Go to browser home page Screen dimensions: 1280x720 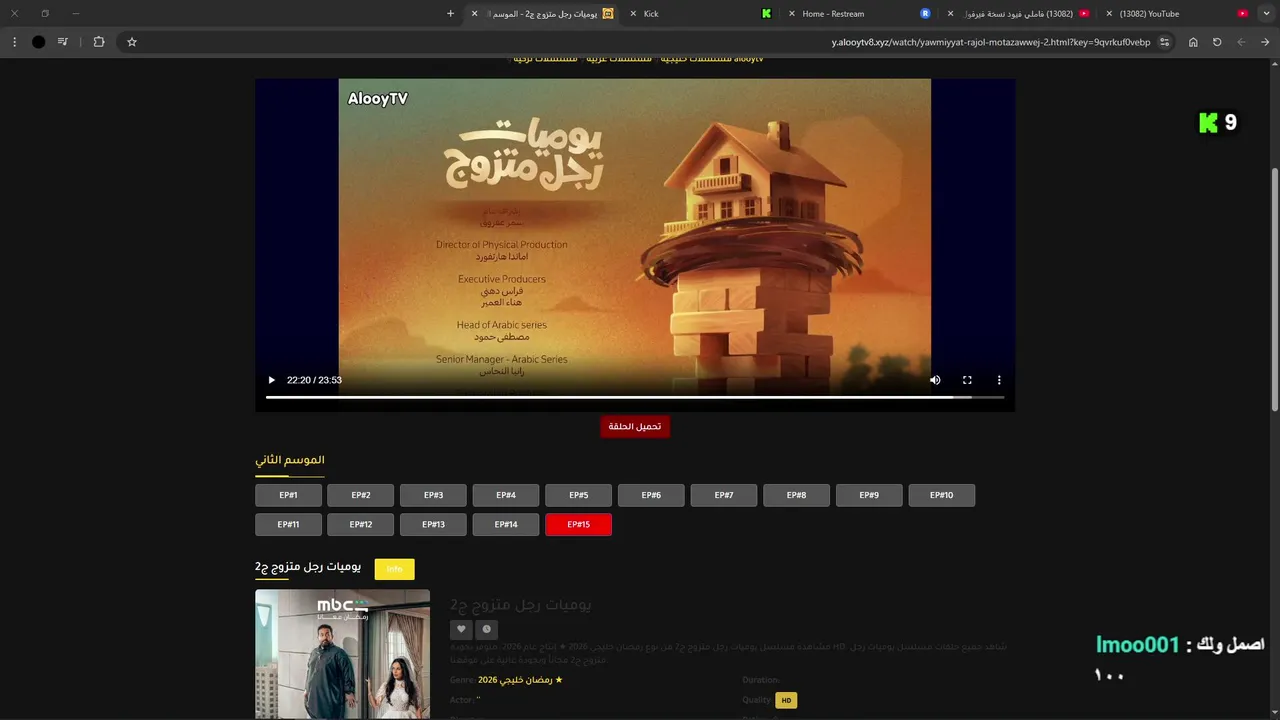1193,42
